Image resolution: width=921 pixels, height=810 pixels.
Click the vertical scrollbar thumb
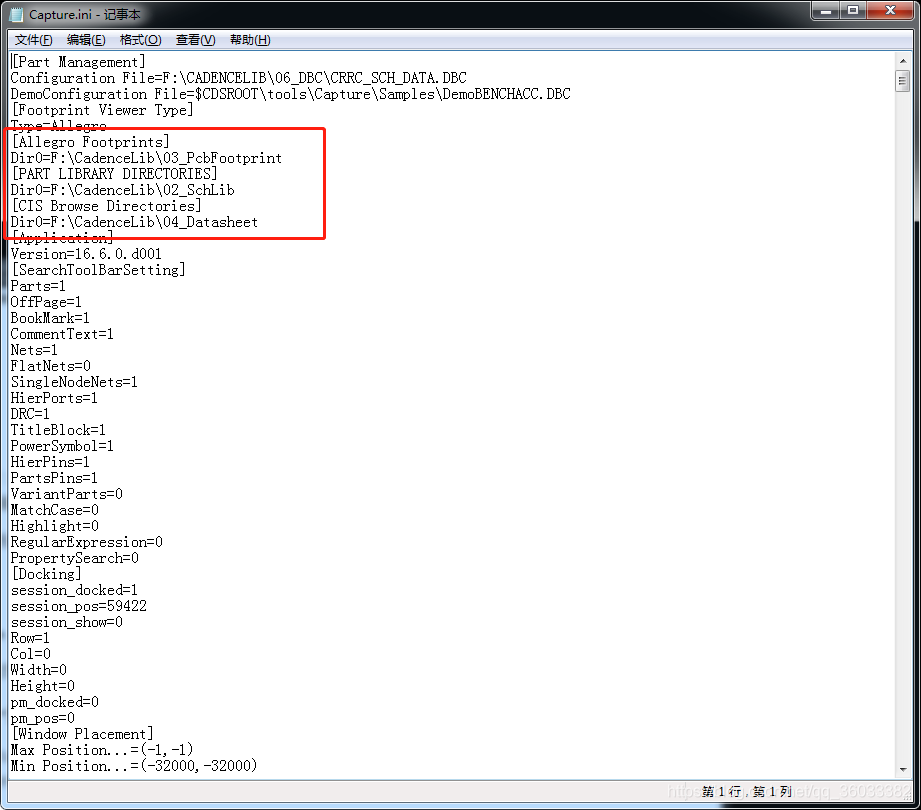903,81
